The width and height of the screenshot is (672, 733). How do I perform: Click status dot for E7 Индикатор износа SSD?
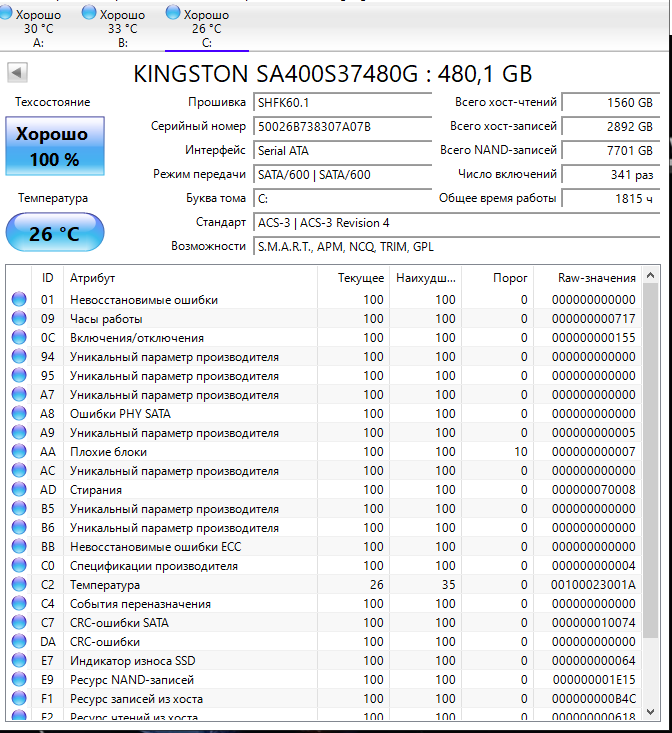coord(19,661)
